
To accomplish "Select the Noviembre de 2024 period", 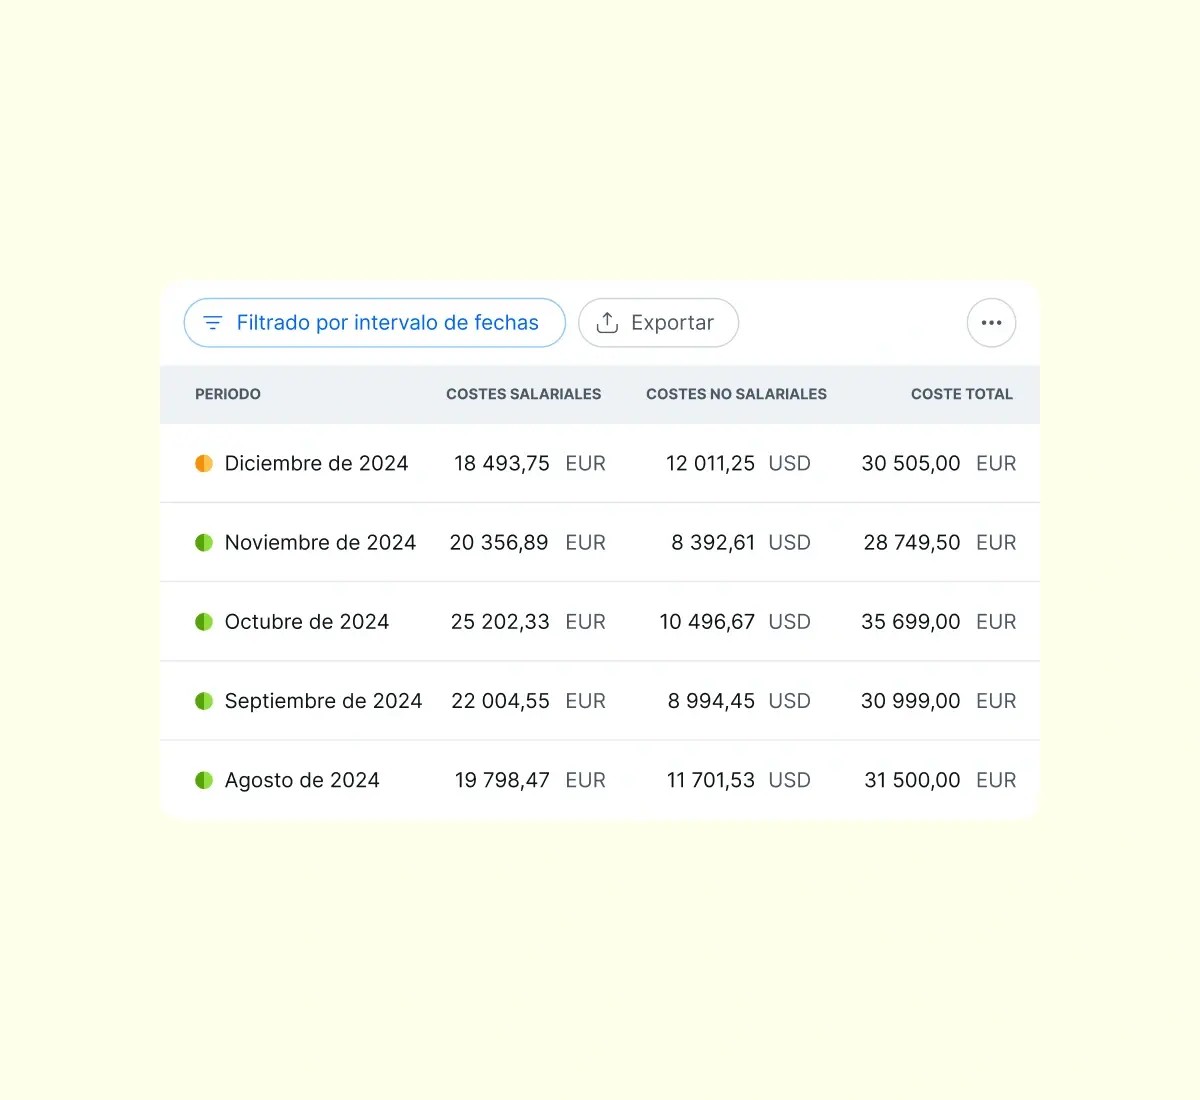I will 320,542.
